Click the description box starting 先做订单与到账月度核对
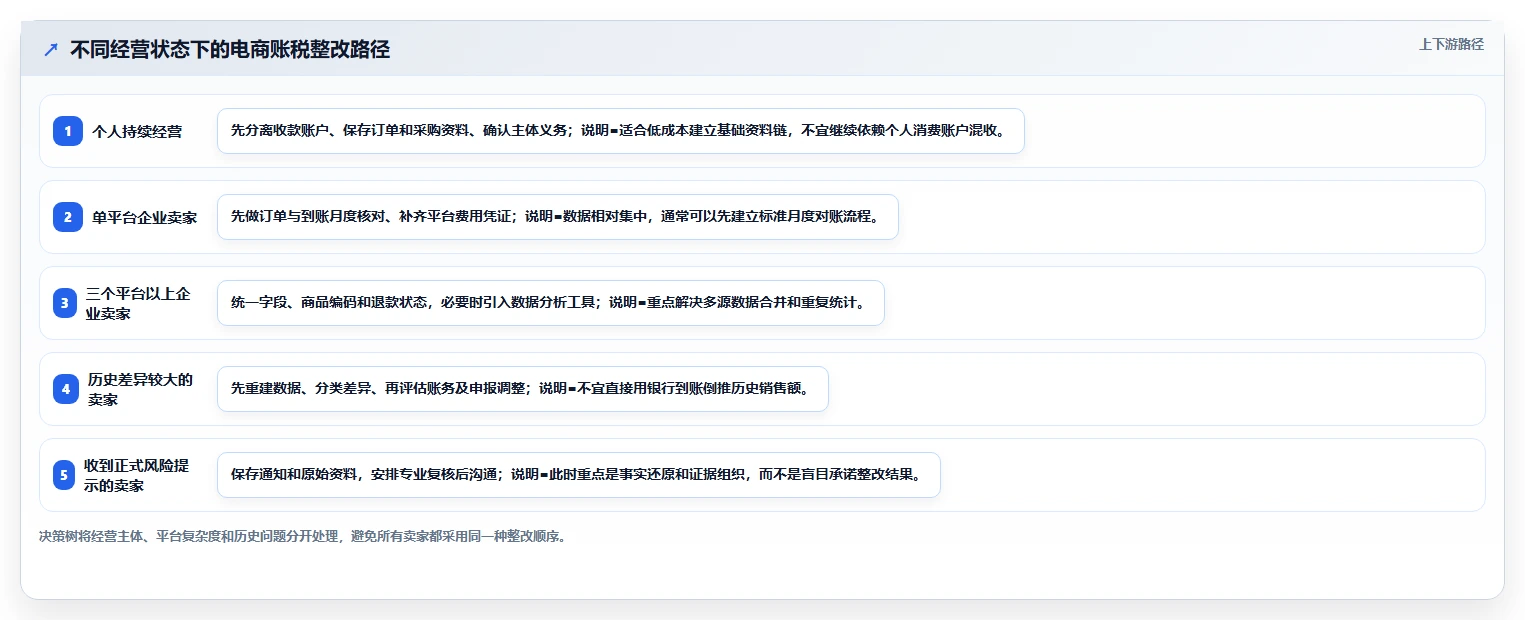 pyautogui.click(x=558, y=217)
